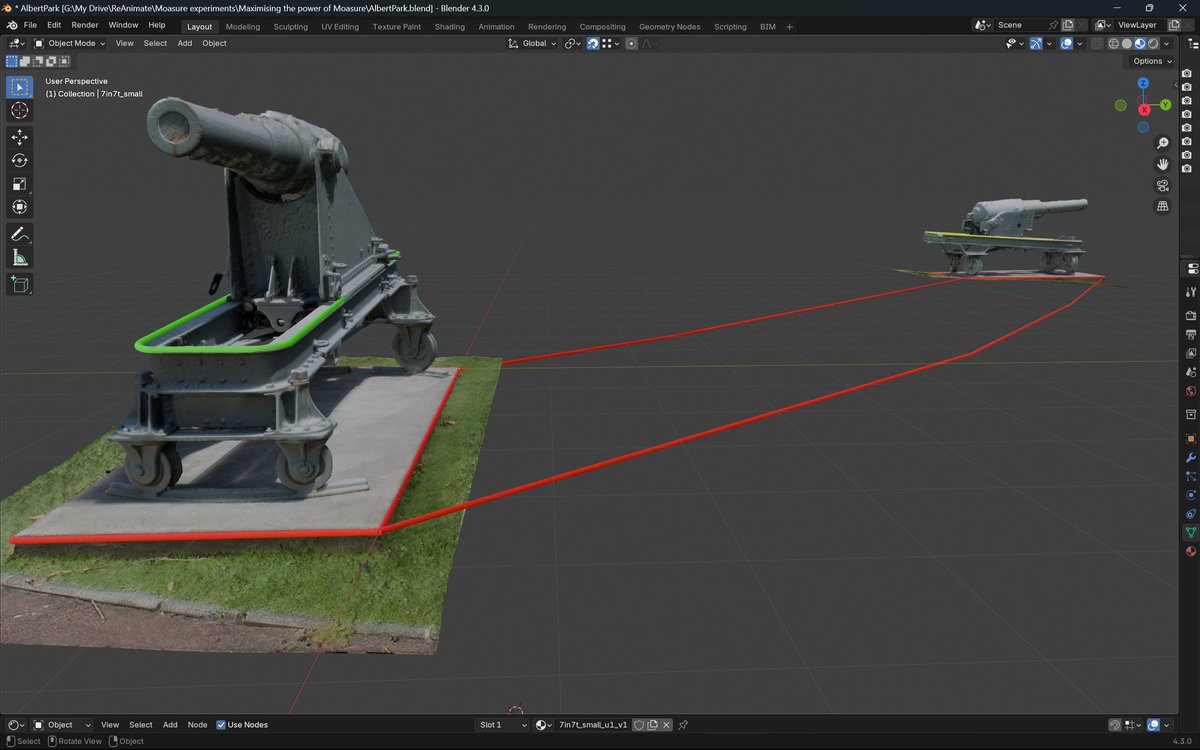Select the Annotate tool

pos(20,234)
